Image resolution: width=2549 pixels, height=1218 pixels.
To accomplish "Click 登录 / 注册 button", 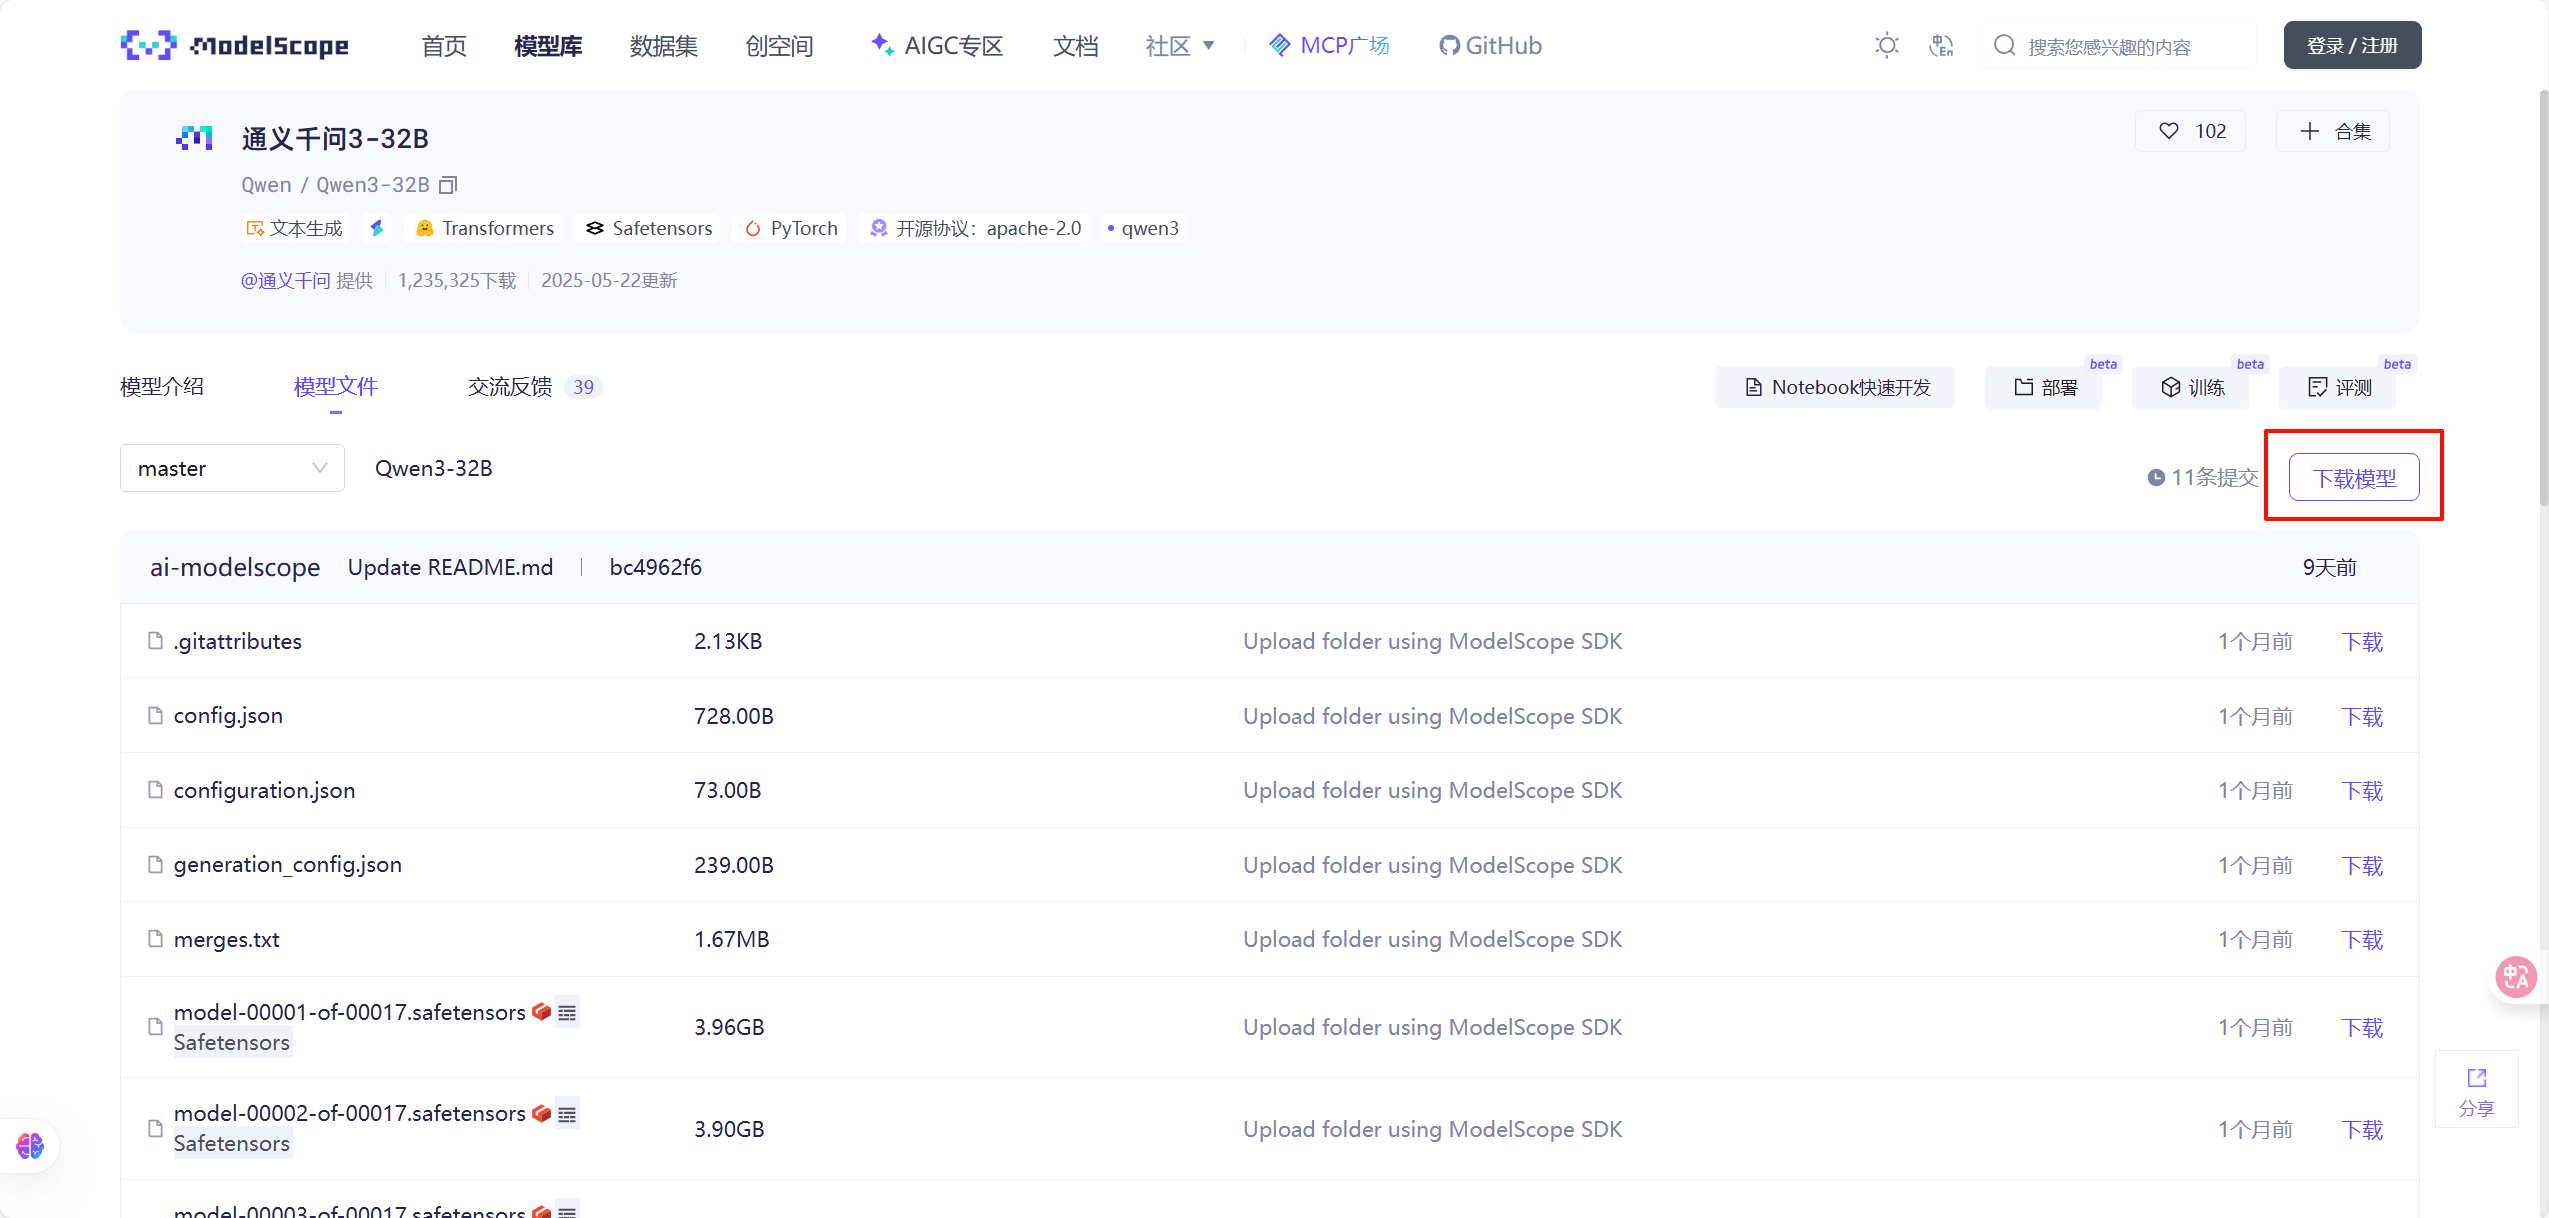I will click(2352, 46).
